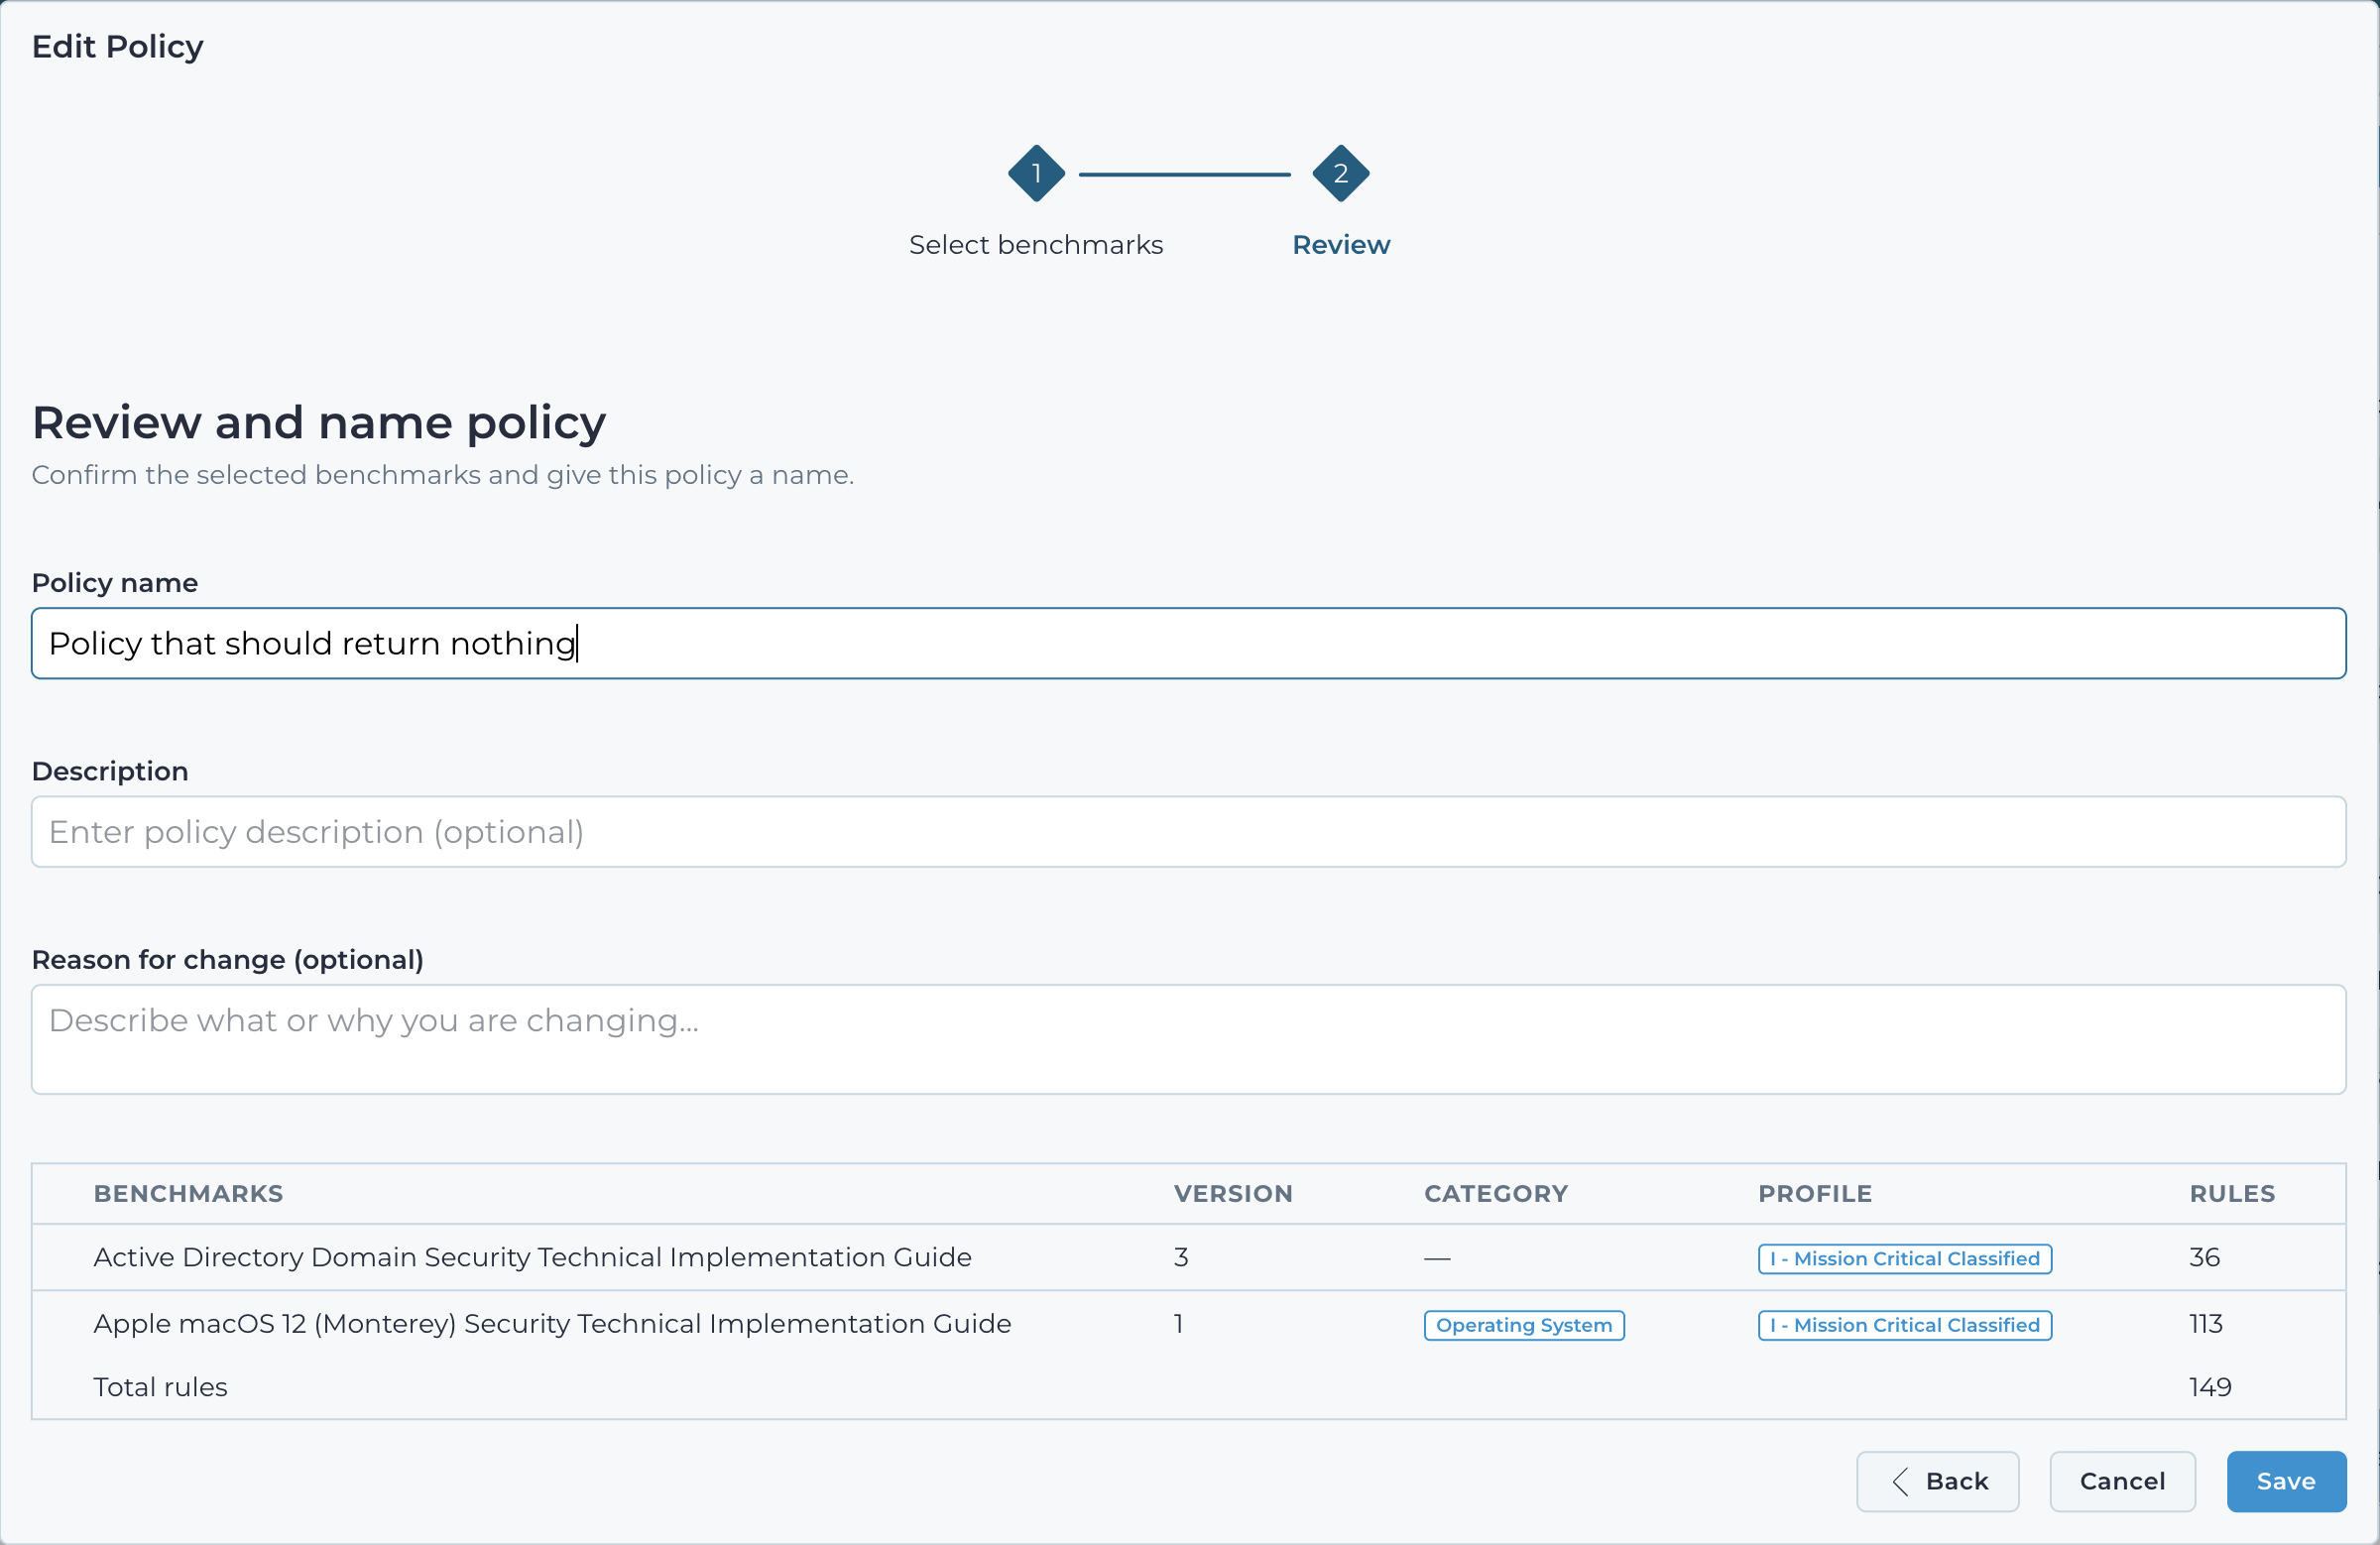Select the step 2 diamond marker
The image size is (2380, 1545).
1340,173
